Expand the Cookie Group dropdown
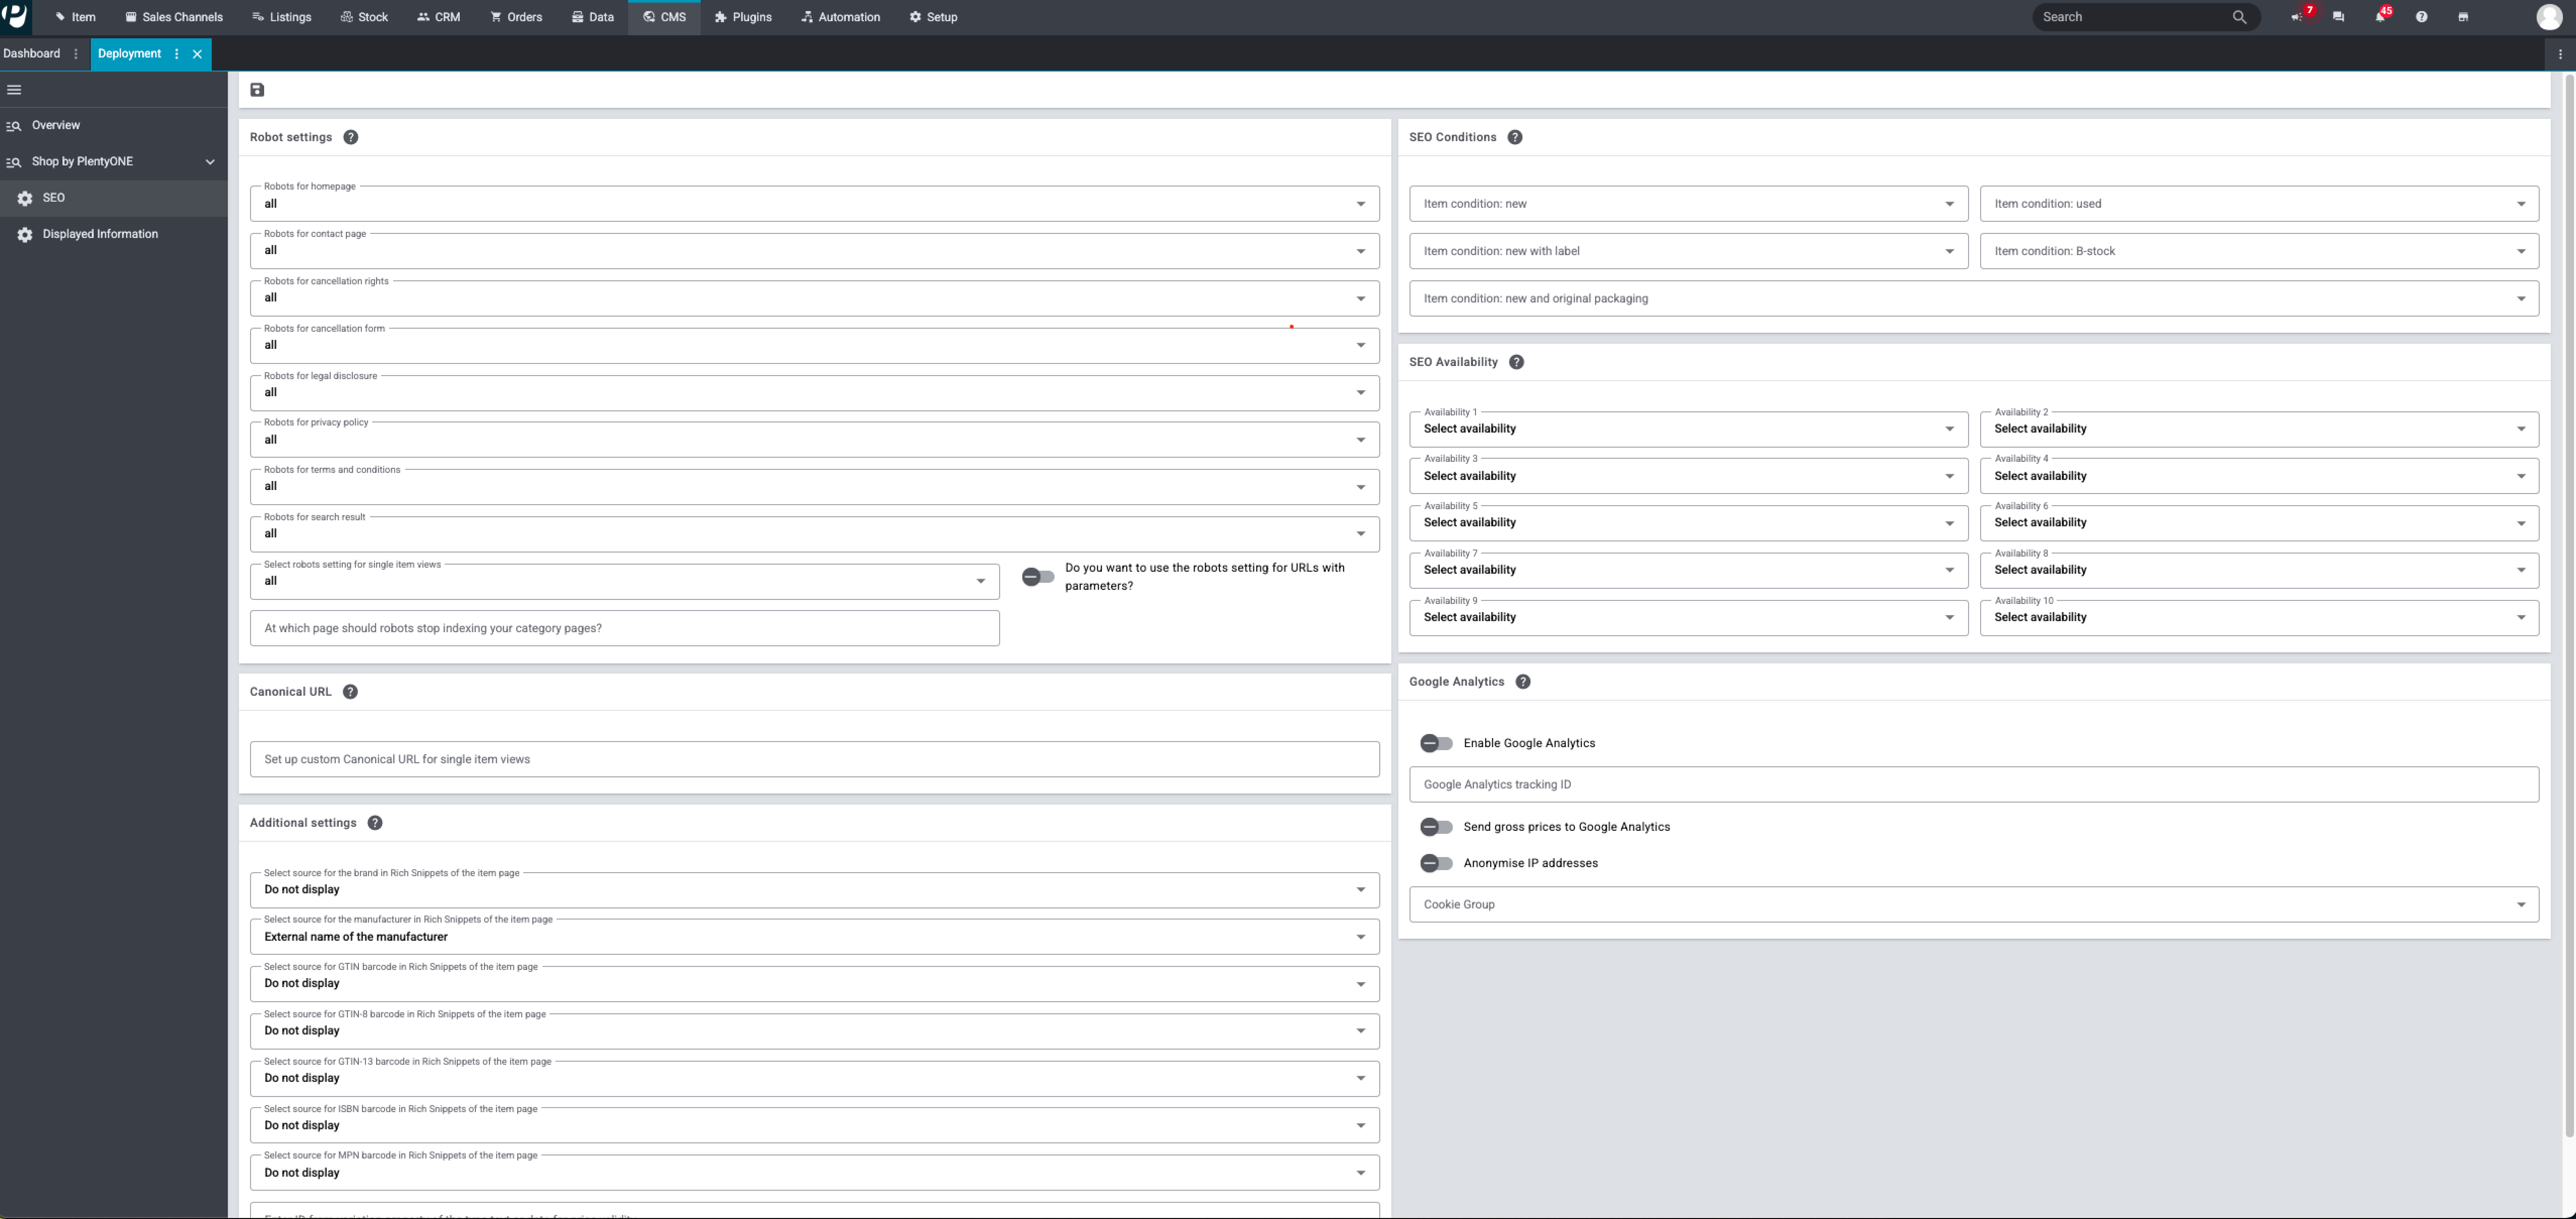 click(1973, 904)
